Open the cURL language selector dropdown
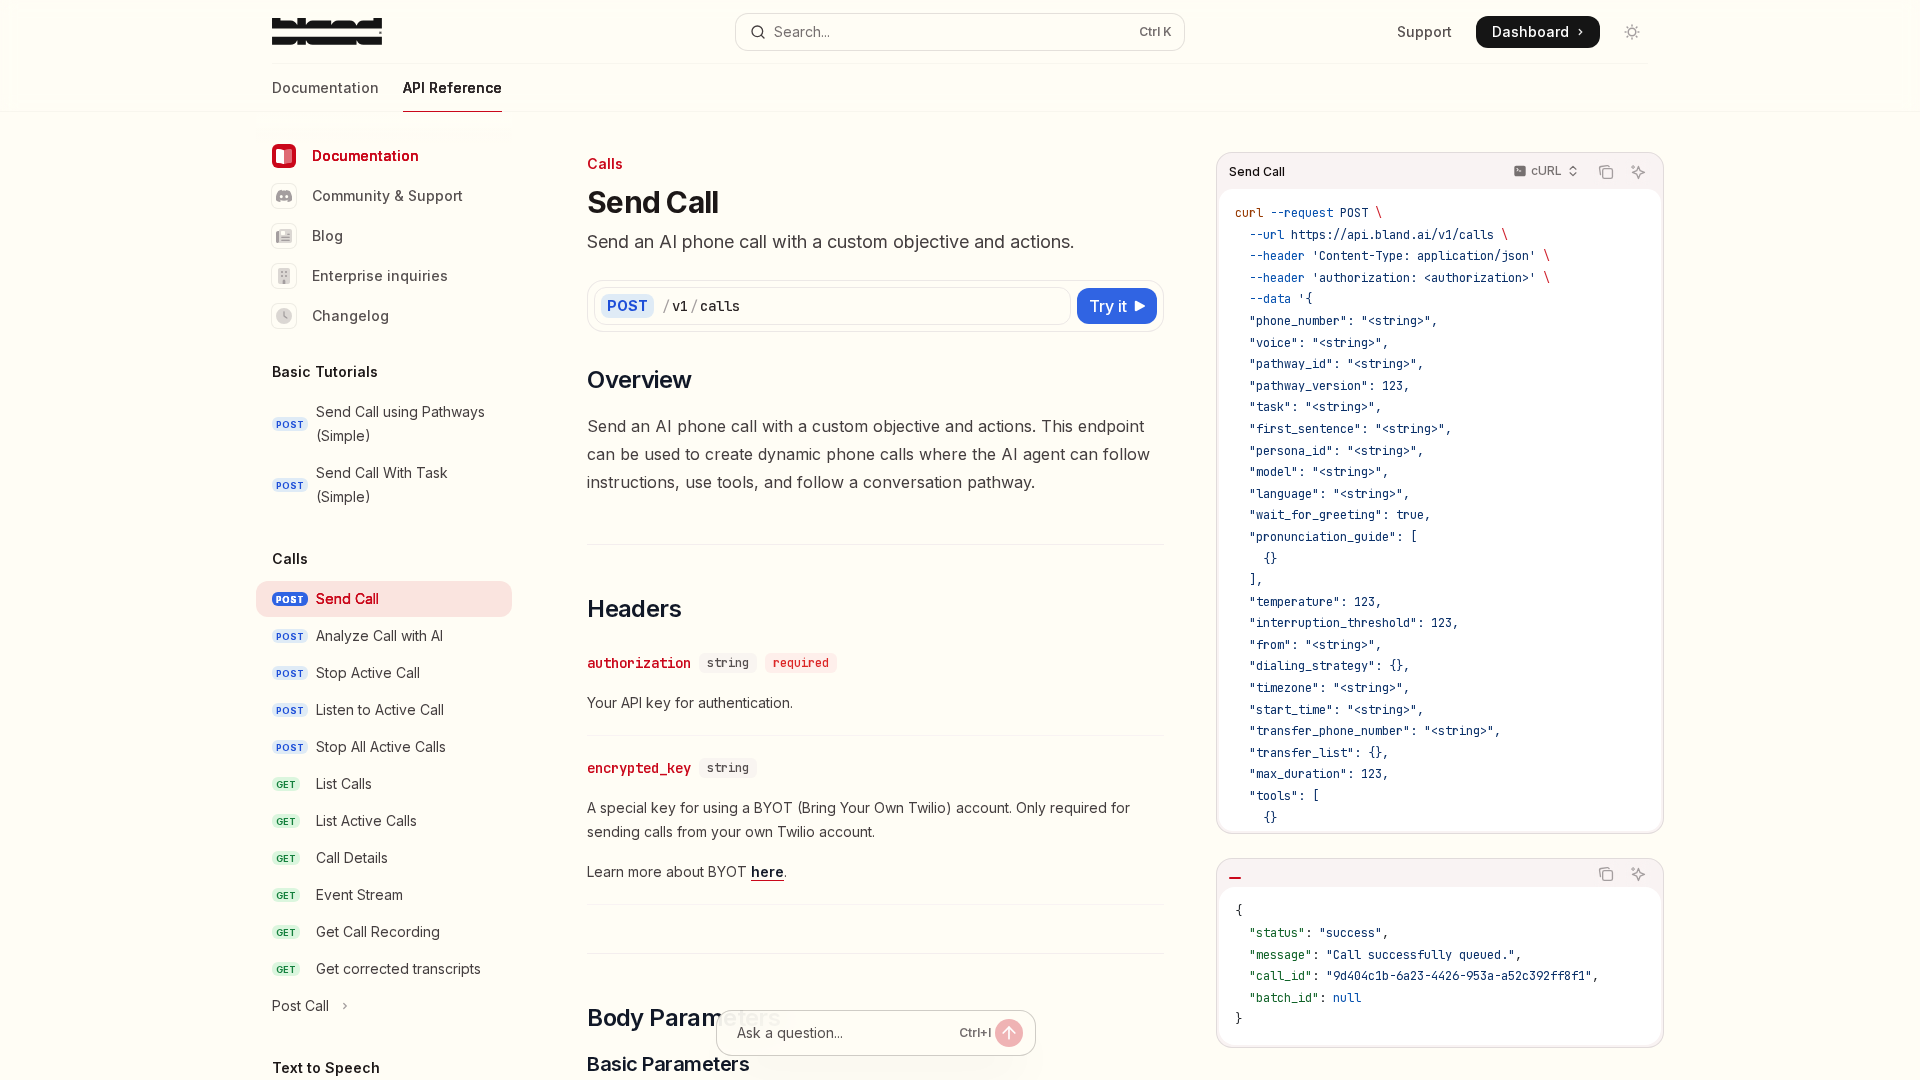 pos(1546,171)
